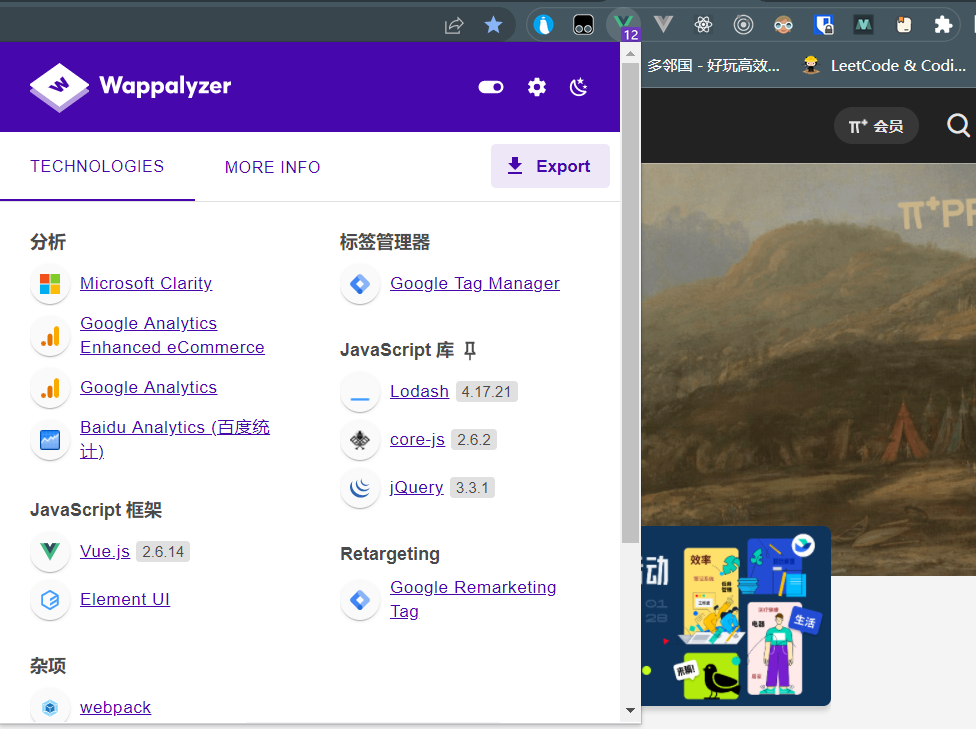The width and height of the screenshot is (976, 729).
Task: Click the jQuery swirl icon
Action: pos(360,488)
